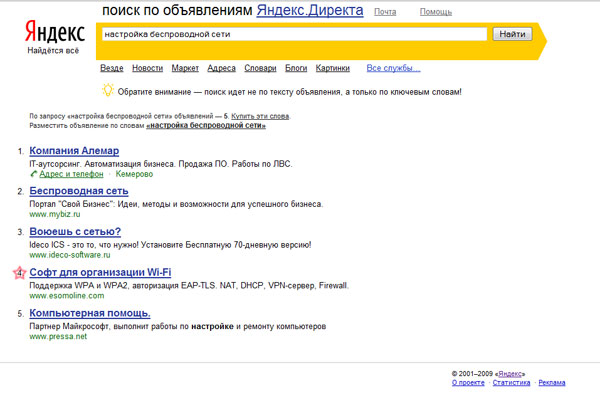Image resolution: width=600 pixels, height=393 pixels.
Task: Click the Партнер Майкрософт description text
Action: pos(178,326)
